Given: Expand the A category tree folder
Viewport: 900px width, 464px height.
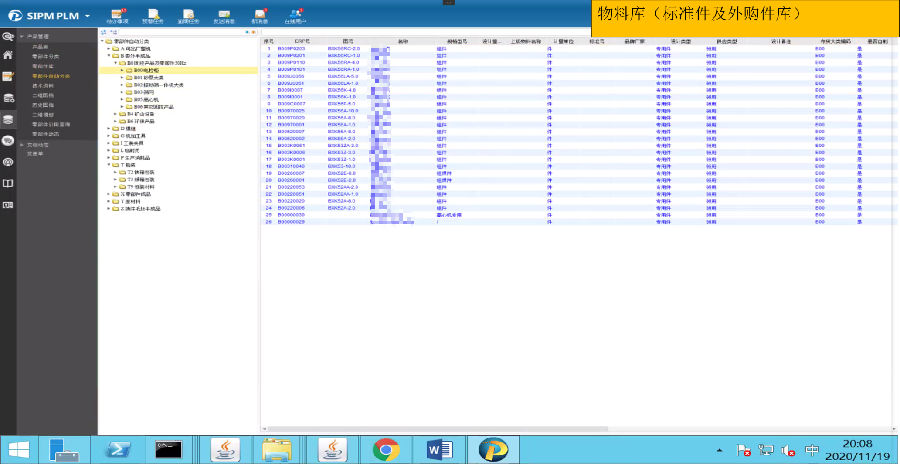Looking at the screenshot, I should [109, 48].
